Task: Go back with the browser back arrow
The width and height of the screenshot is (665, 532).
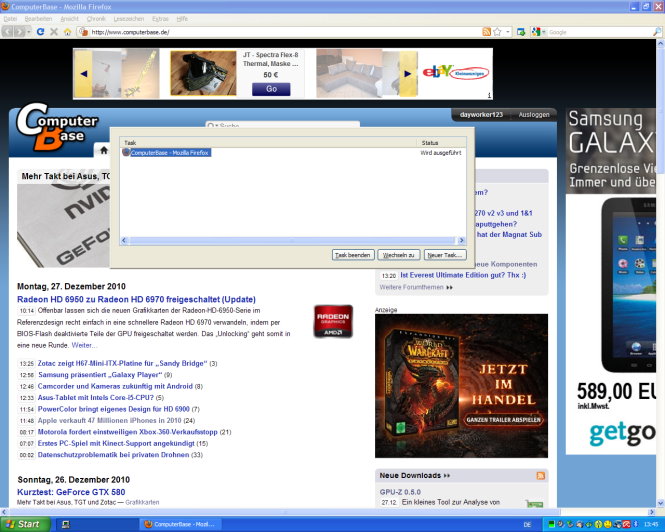Action: pyautogui.click(x=7, y=32)
